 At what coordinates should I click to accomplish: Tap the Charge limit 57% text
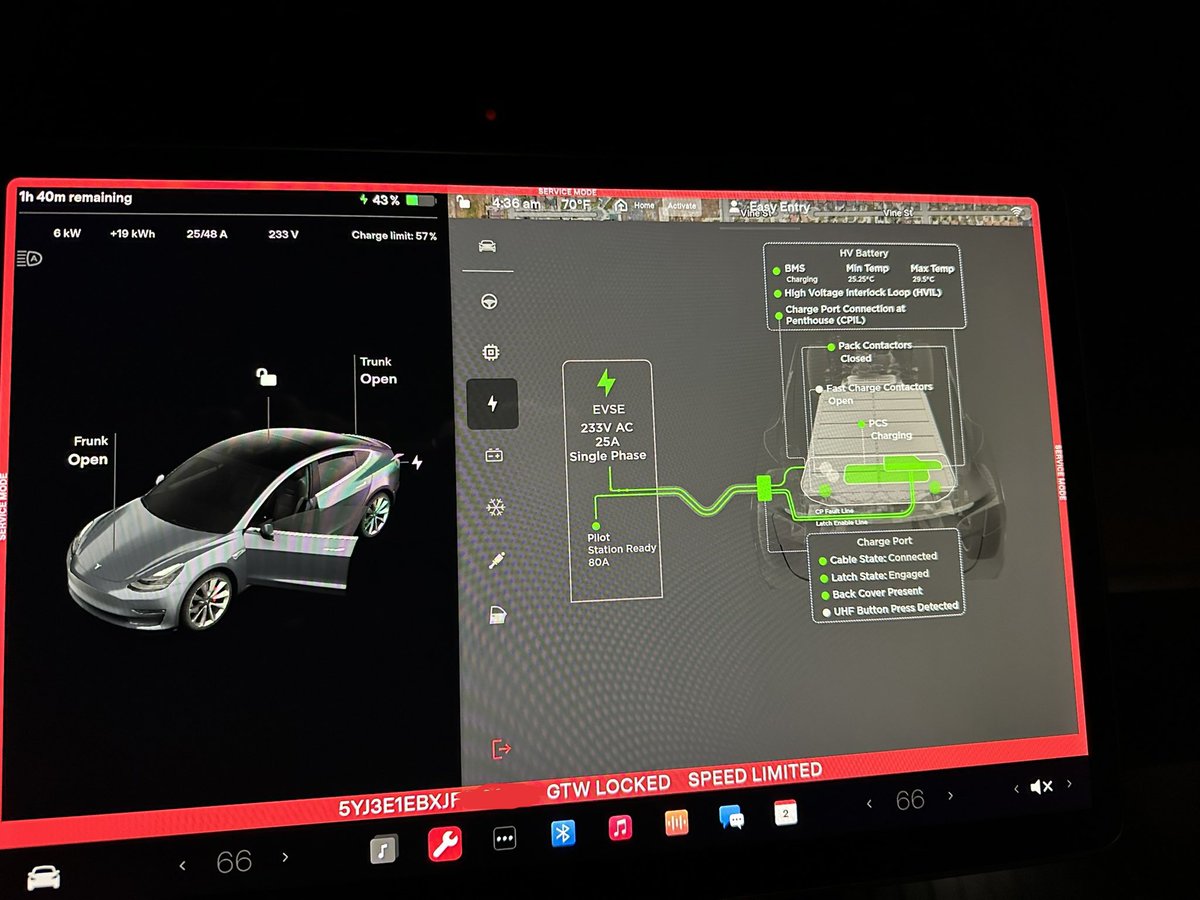click(394, 236)
